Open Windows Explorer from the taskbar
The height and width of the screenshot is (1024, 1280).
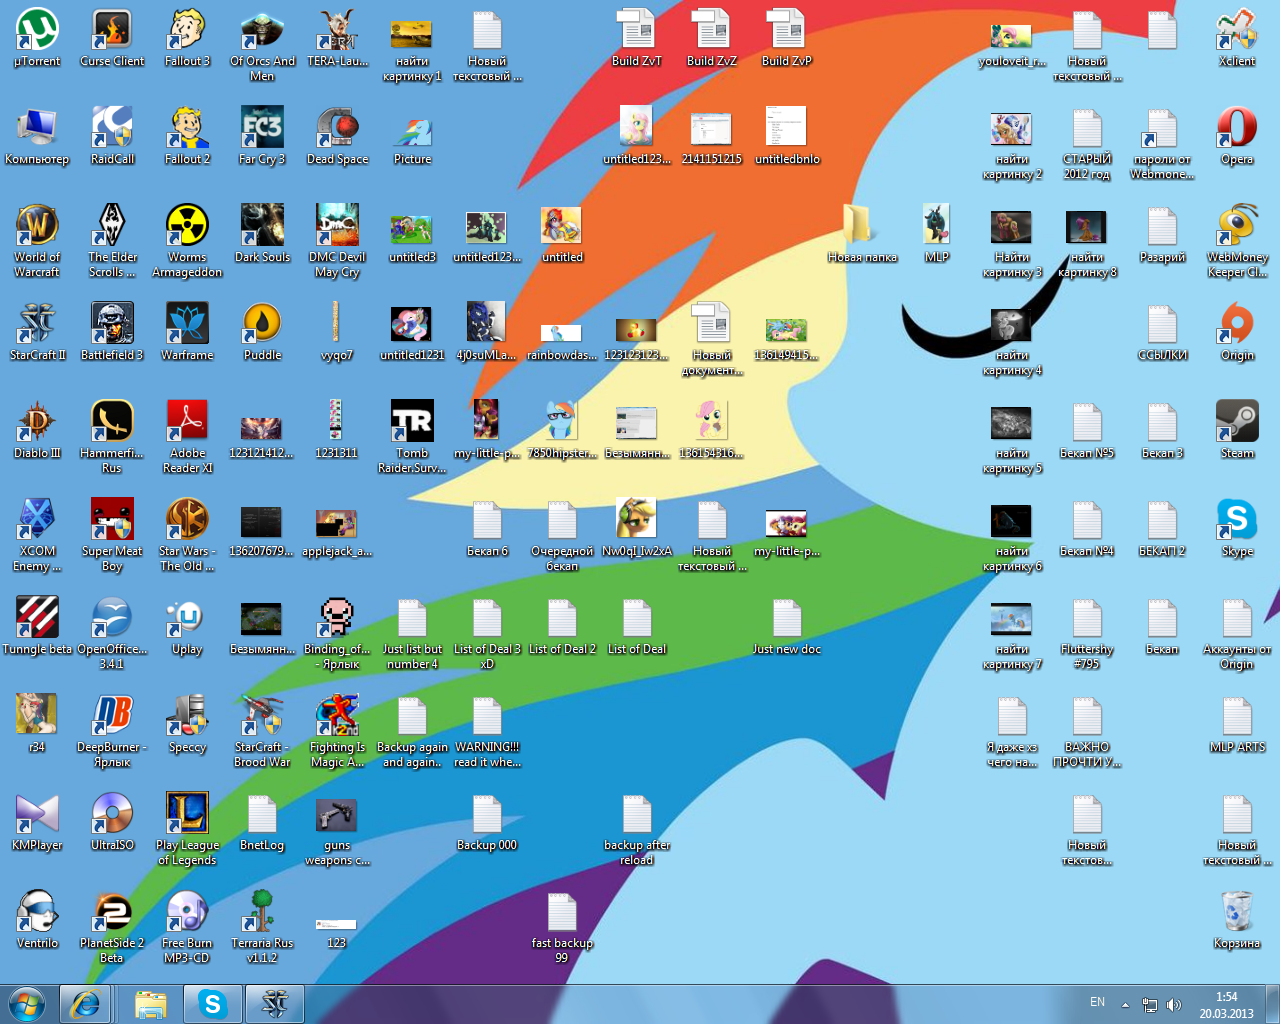pos(151,1004)
